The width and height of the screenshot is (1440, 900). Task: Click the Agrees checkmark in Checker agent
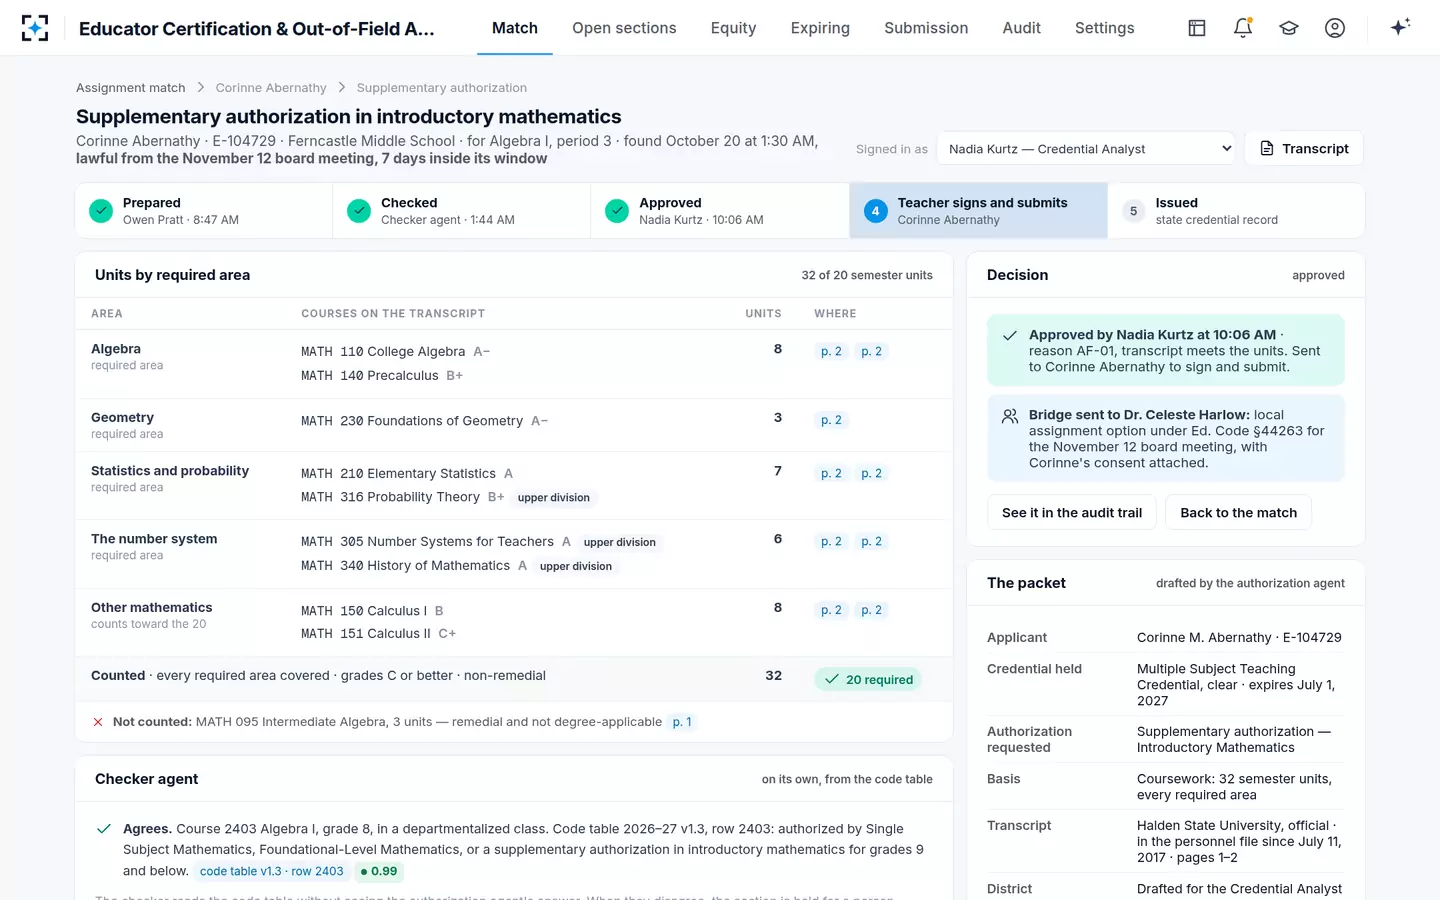click(103, 829)
